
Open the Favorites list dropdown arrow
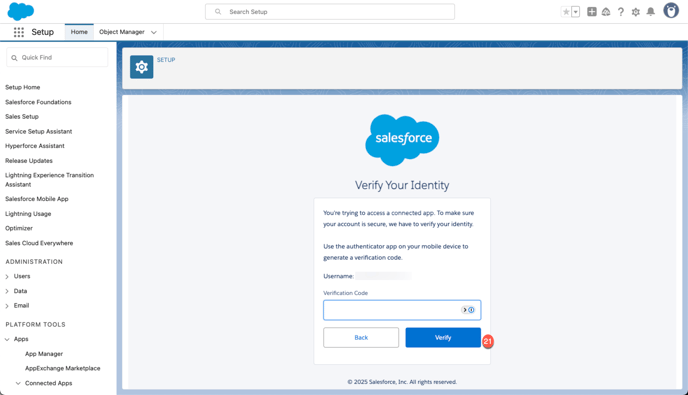point(576,12)
